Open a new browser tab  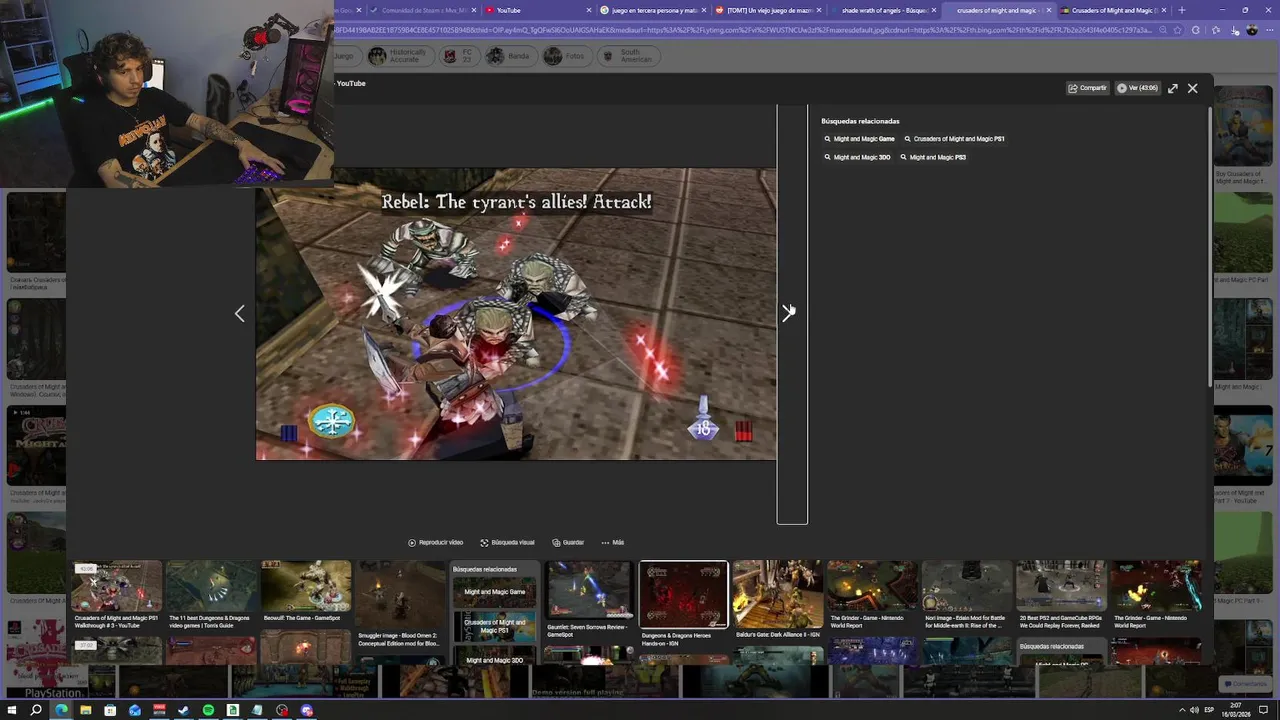click(1182, 10)
